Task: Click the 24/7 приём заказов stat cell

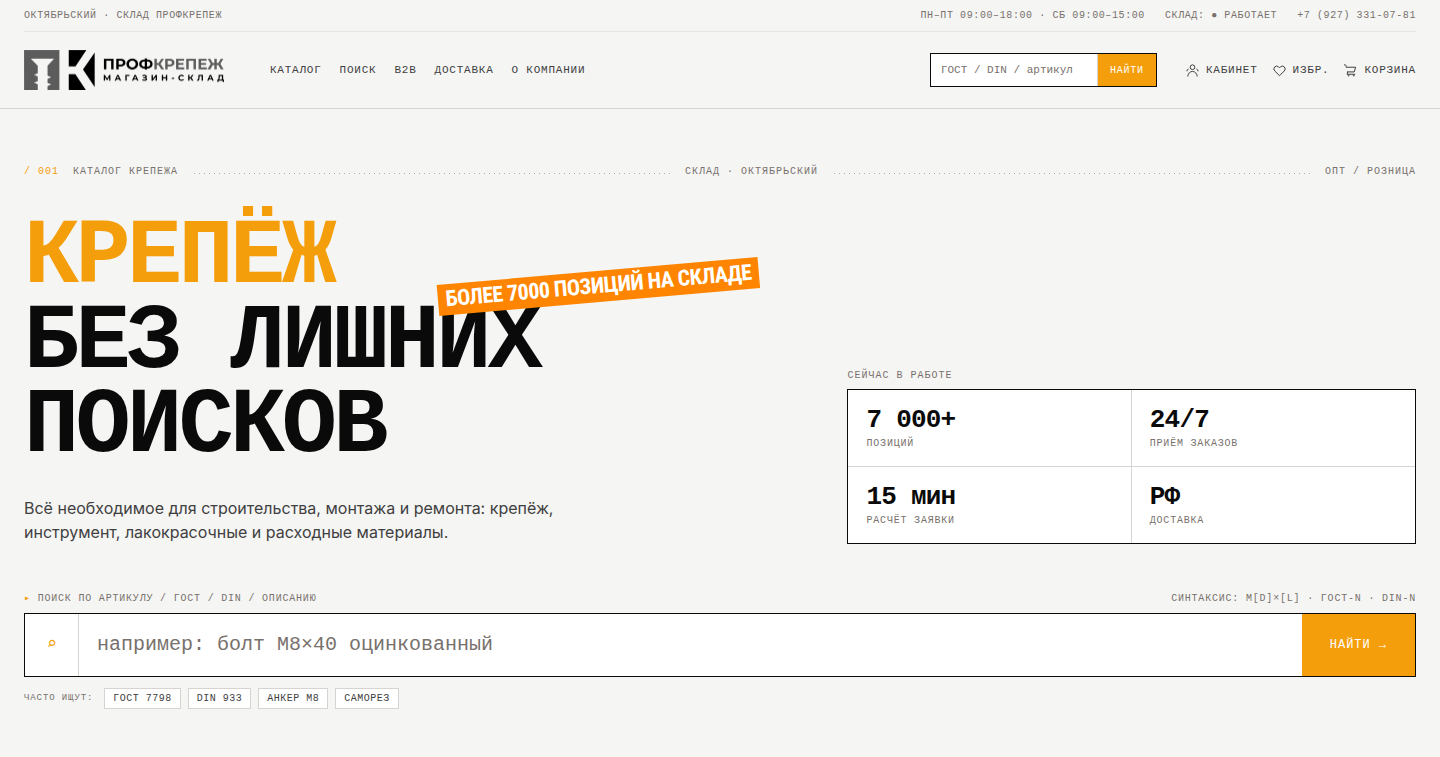Action: pos(1273,428)
